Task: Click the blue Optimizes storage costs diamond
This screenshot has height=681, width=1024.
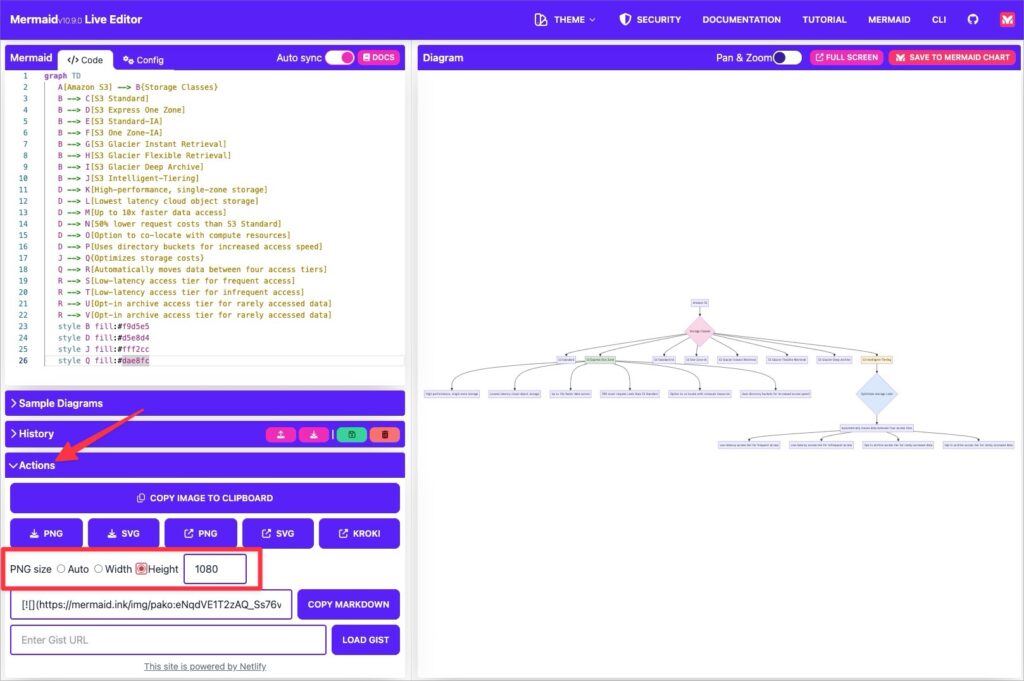Action: coord(876,394)
